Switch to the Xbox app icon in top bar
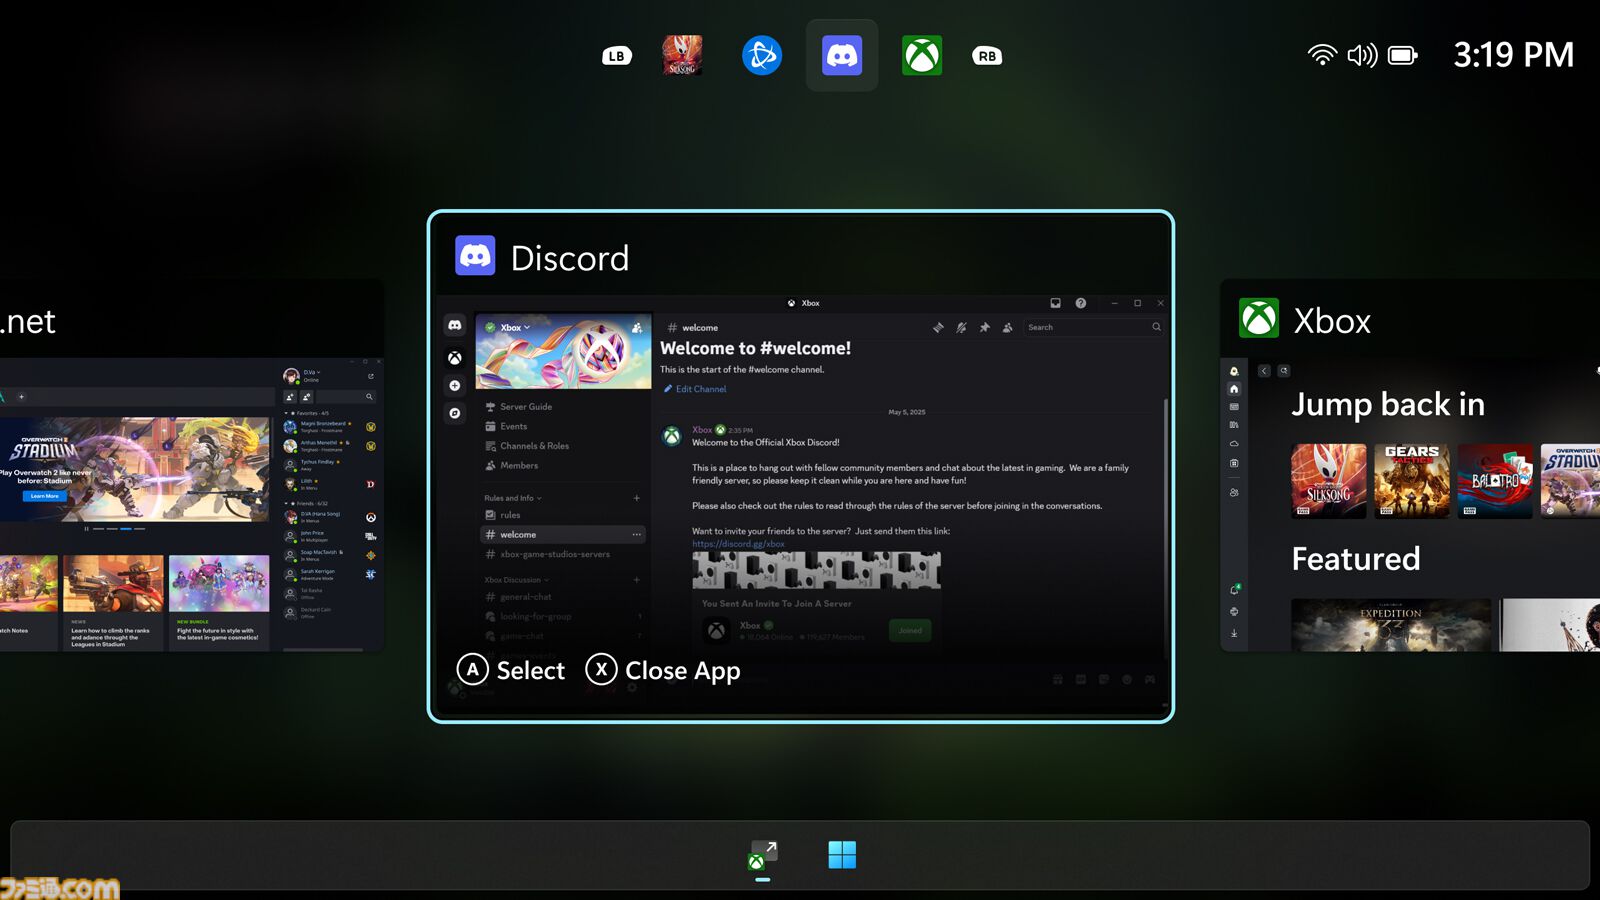 [922, 56]
